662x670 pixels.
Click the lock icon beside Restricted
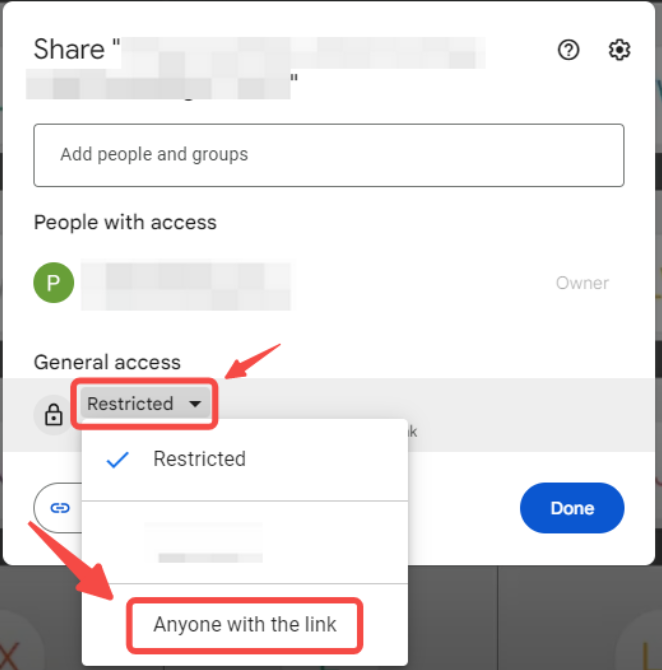click(53, 414)
